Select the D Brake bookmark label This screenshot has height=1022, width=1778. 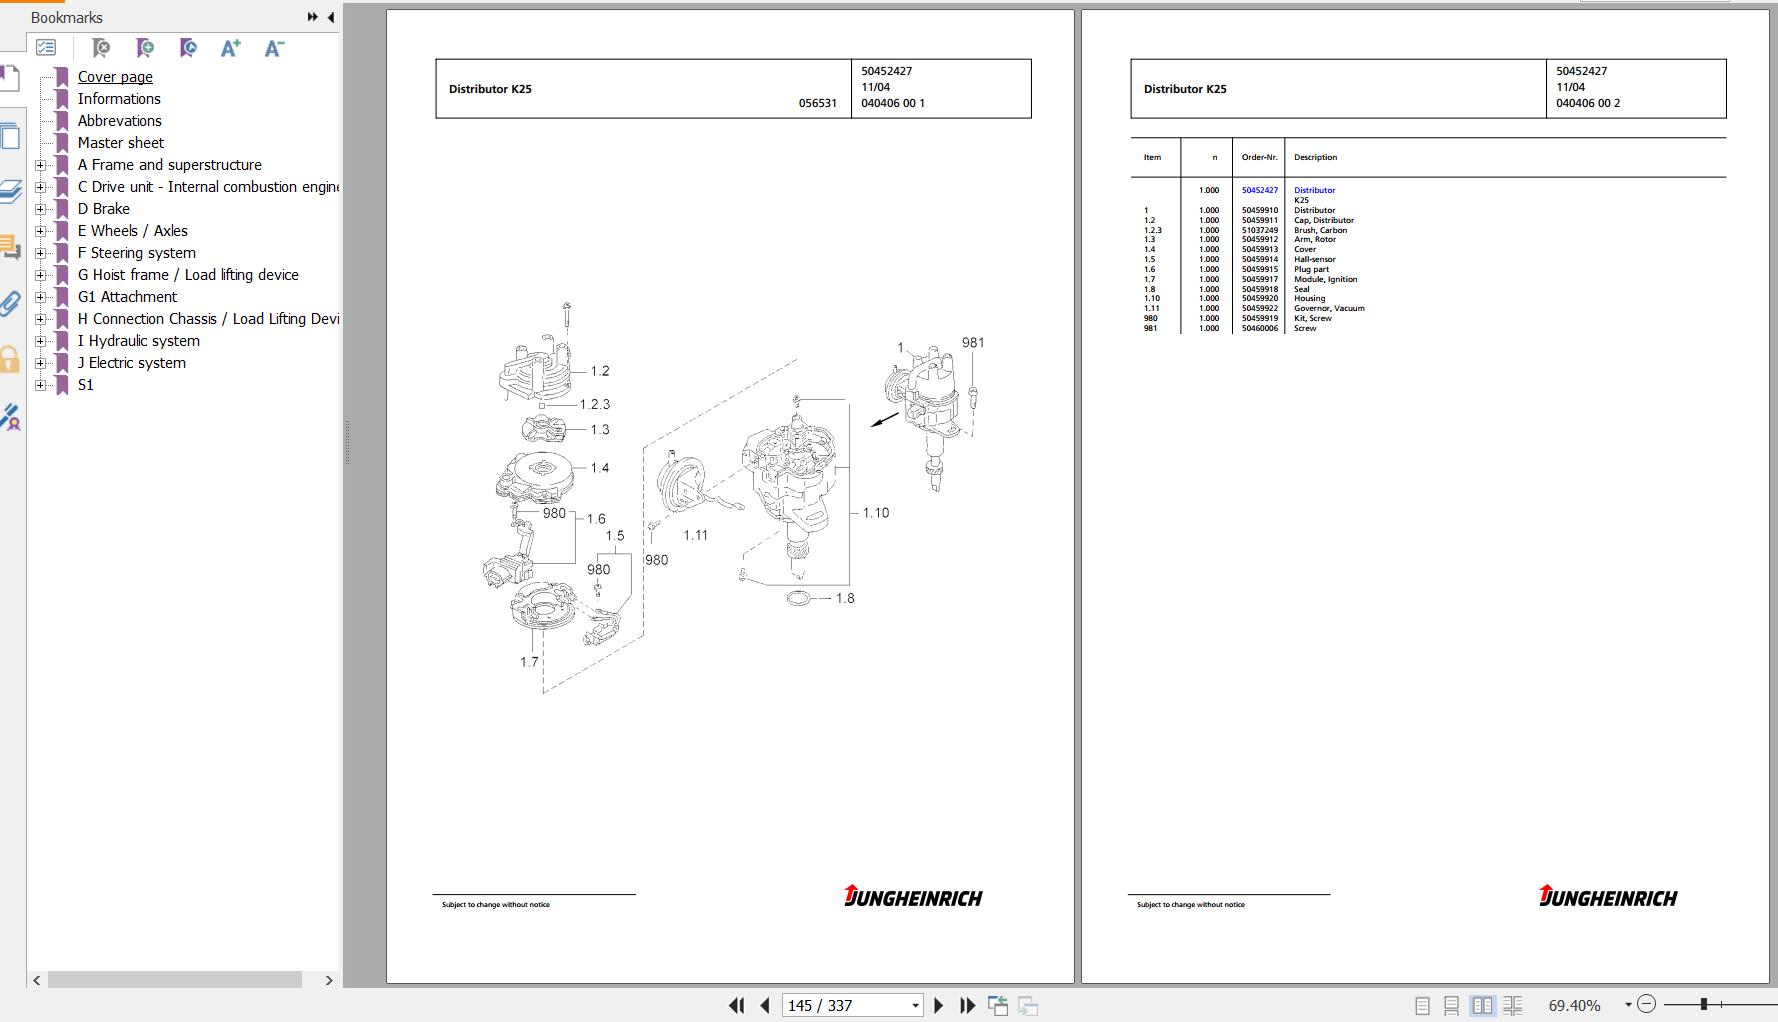coord(104,209)
